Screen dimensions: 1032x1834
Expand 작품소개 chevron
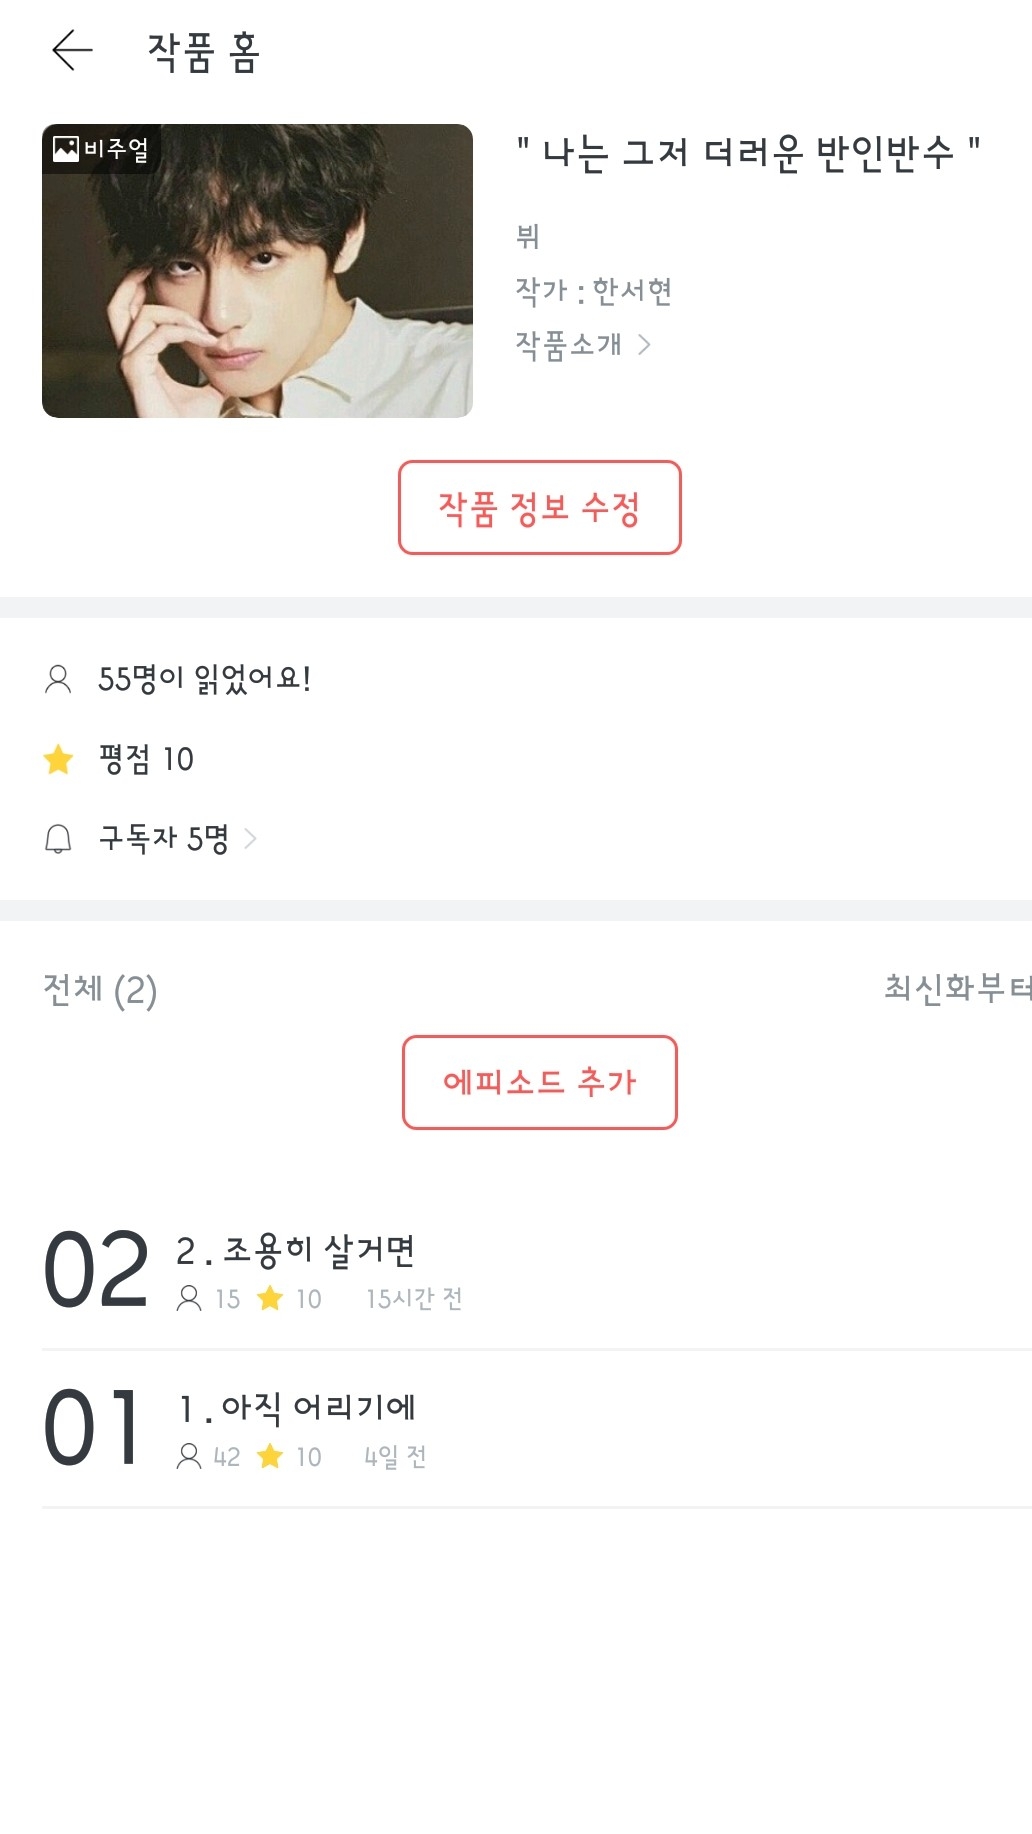click(645, 345)
